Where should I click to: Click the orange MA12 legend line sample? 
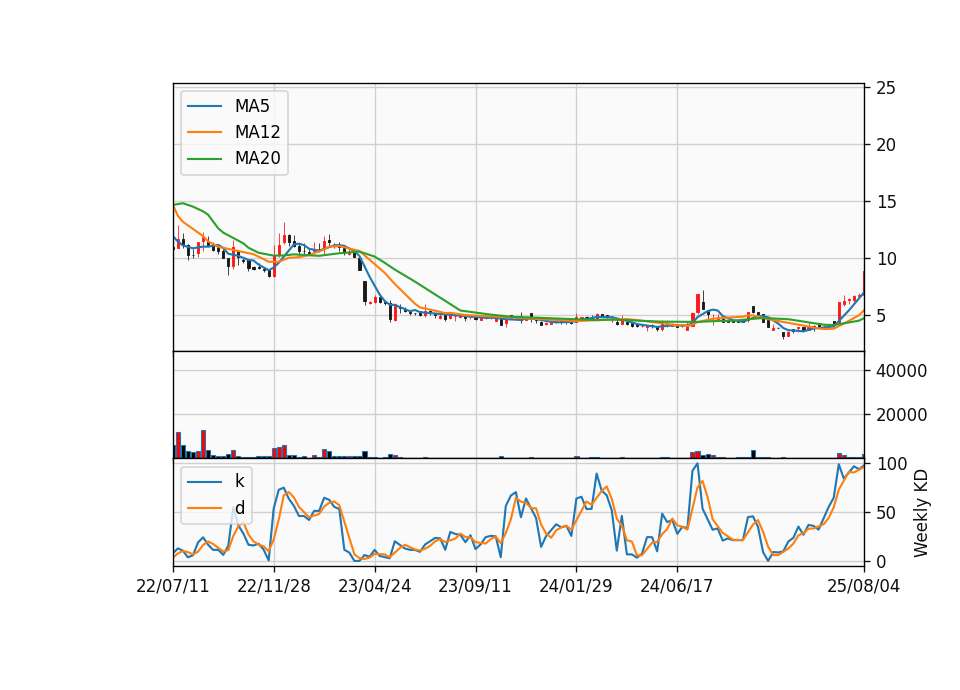pos(204,132)
